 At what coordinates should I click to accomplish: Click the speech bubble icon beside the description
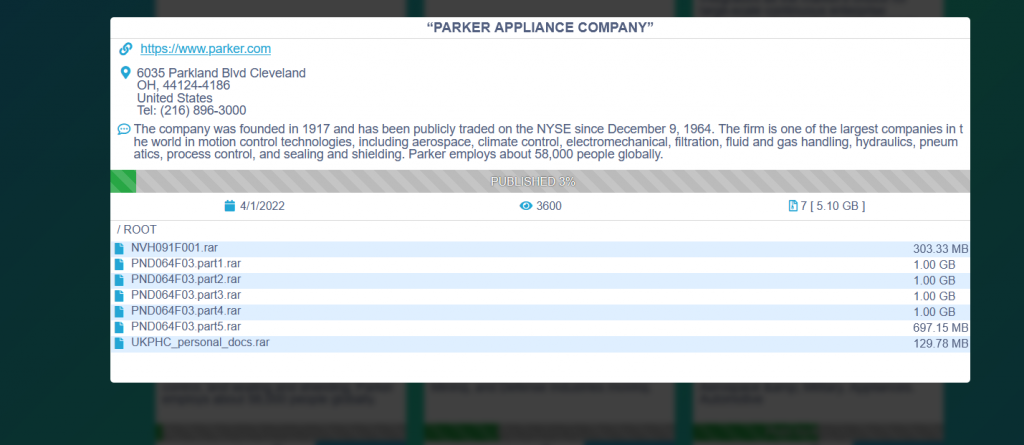(124, 129)
